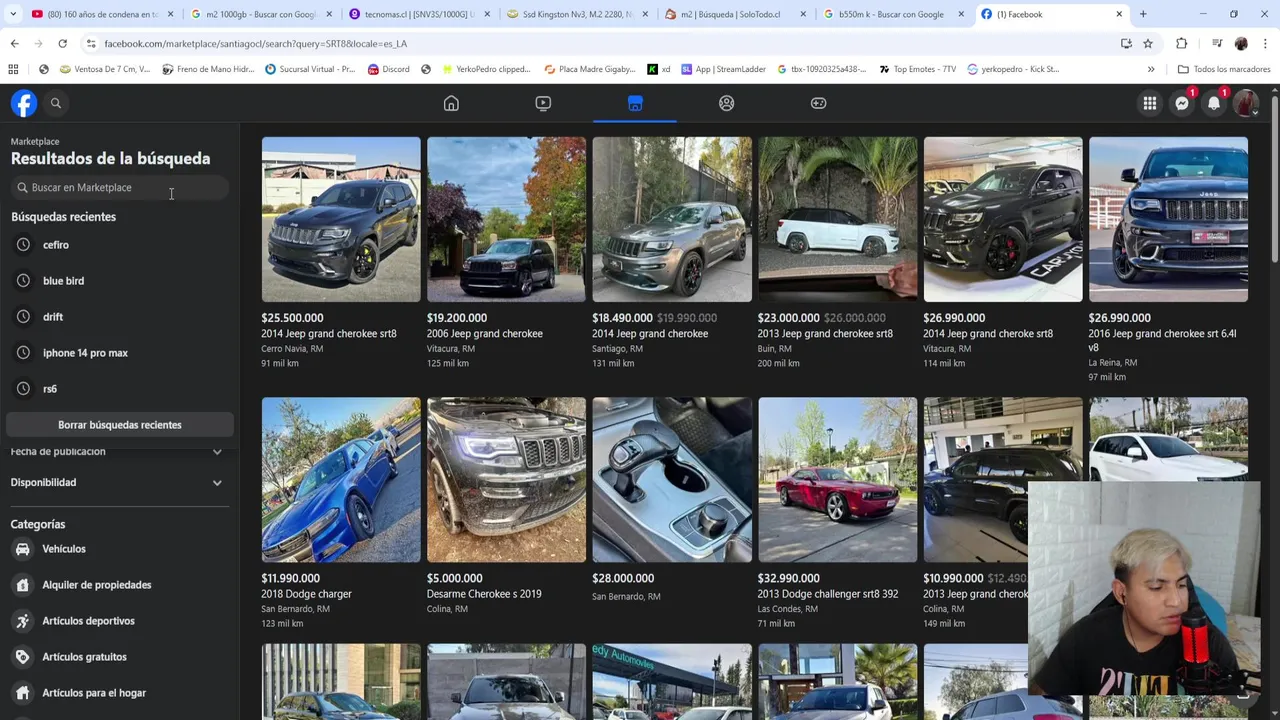This screenshot has width=1280, height=720.
Task: Click the Artículos gratuitos category icon
Action: click(23, 657)
